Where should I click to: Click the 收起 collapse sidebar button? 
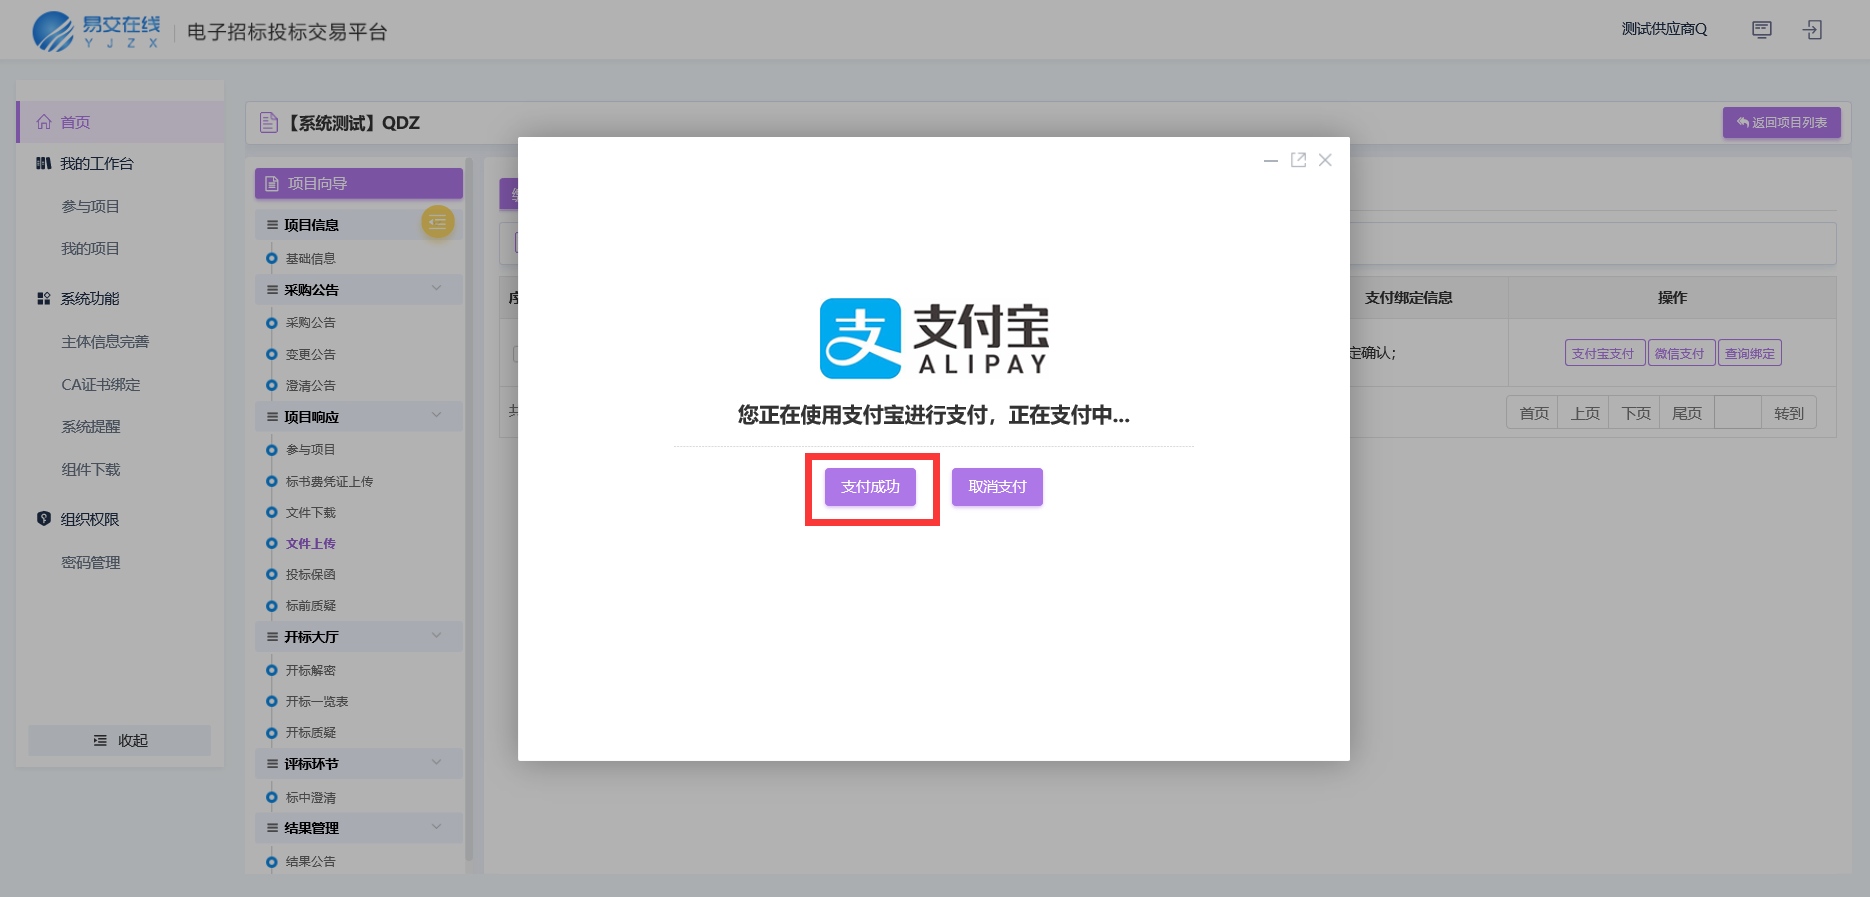120,740
